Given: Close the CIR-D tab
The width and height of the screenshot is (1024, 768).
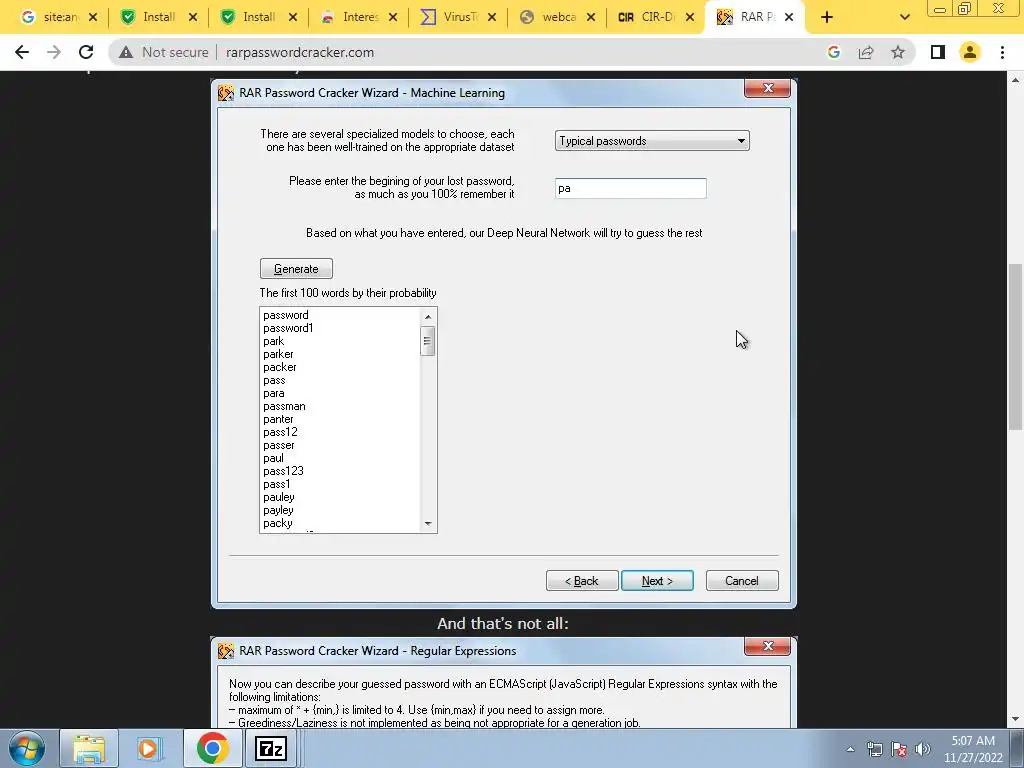Looking at the screenshot, I should pyautogui.click(x=690, y=17).
